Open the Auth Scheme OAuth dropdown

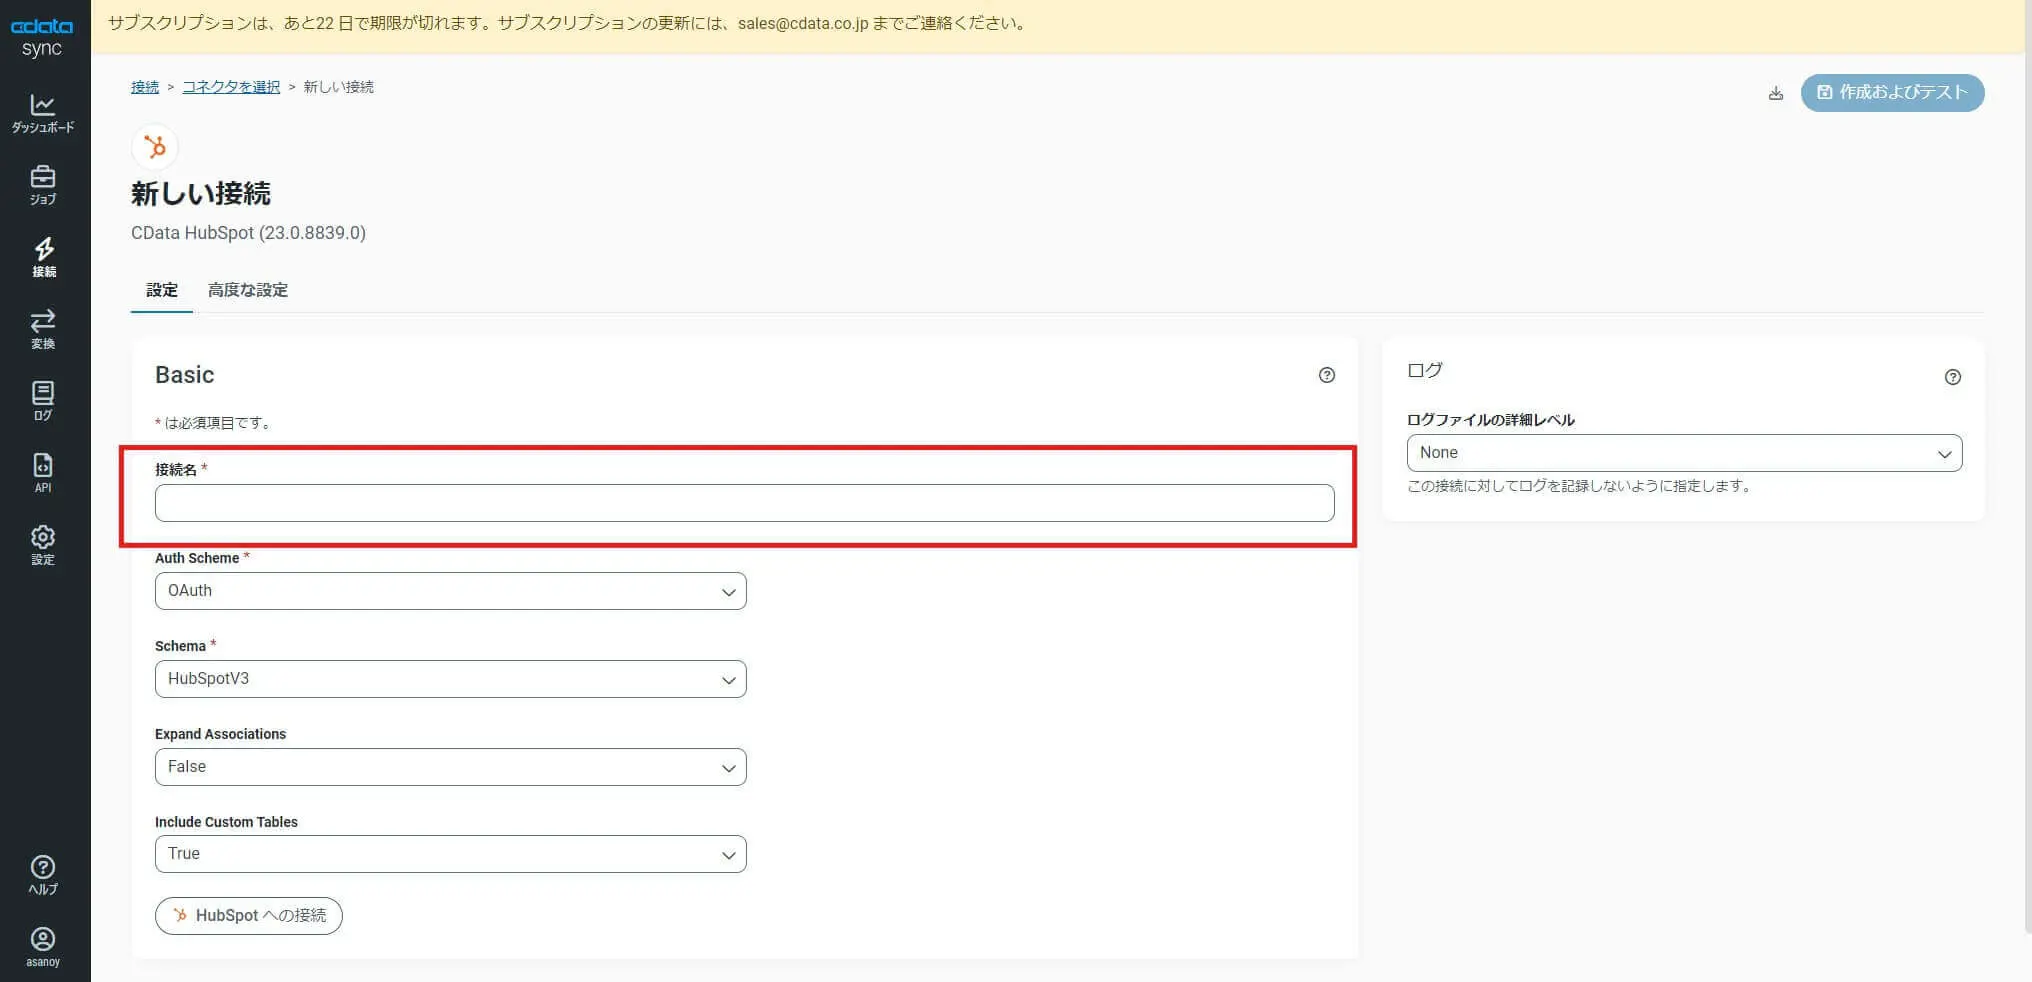(450, 591)
